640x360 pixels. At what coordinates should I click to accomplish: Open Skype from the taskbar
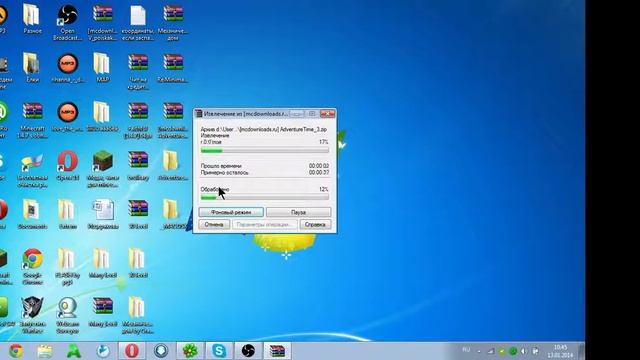tap(219, 351)
